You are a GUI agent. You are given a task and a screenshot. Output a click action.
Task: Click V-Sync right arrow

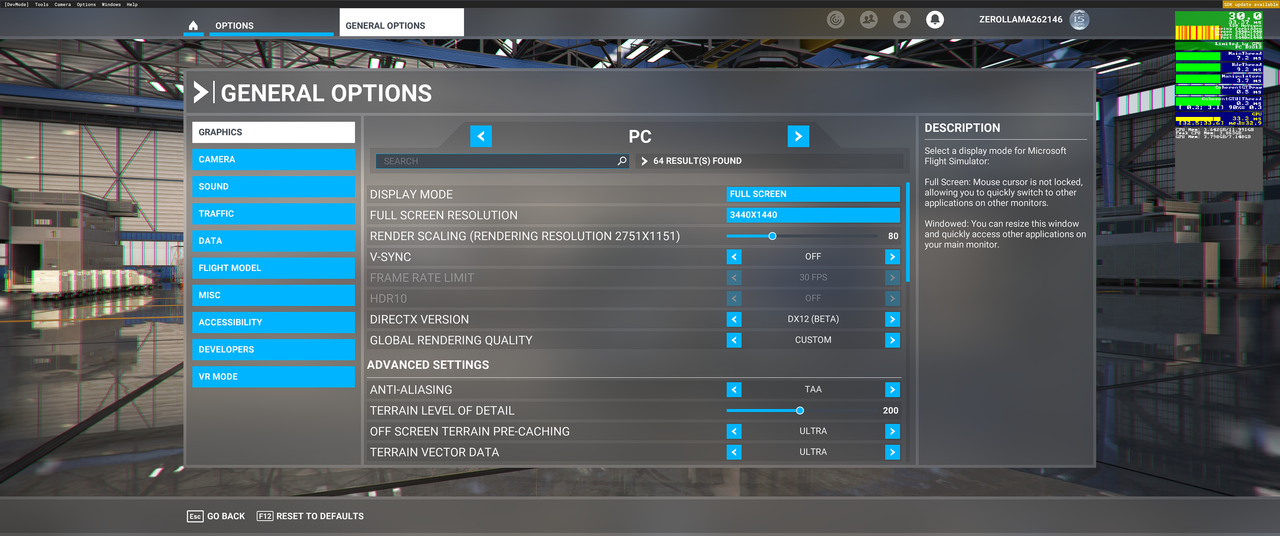click(x=892, y=257)
